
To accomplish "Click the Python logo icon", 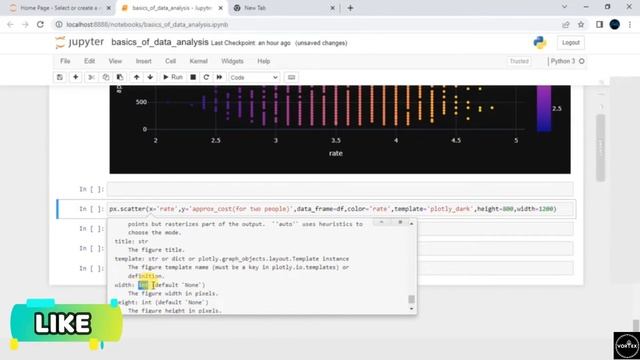I will click(x=540, y=42).
